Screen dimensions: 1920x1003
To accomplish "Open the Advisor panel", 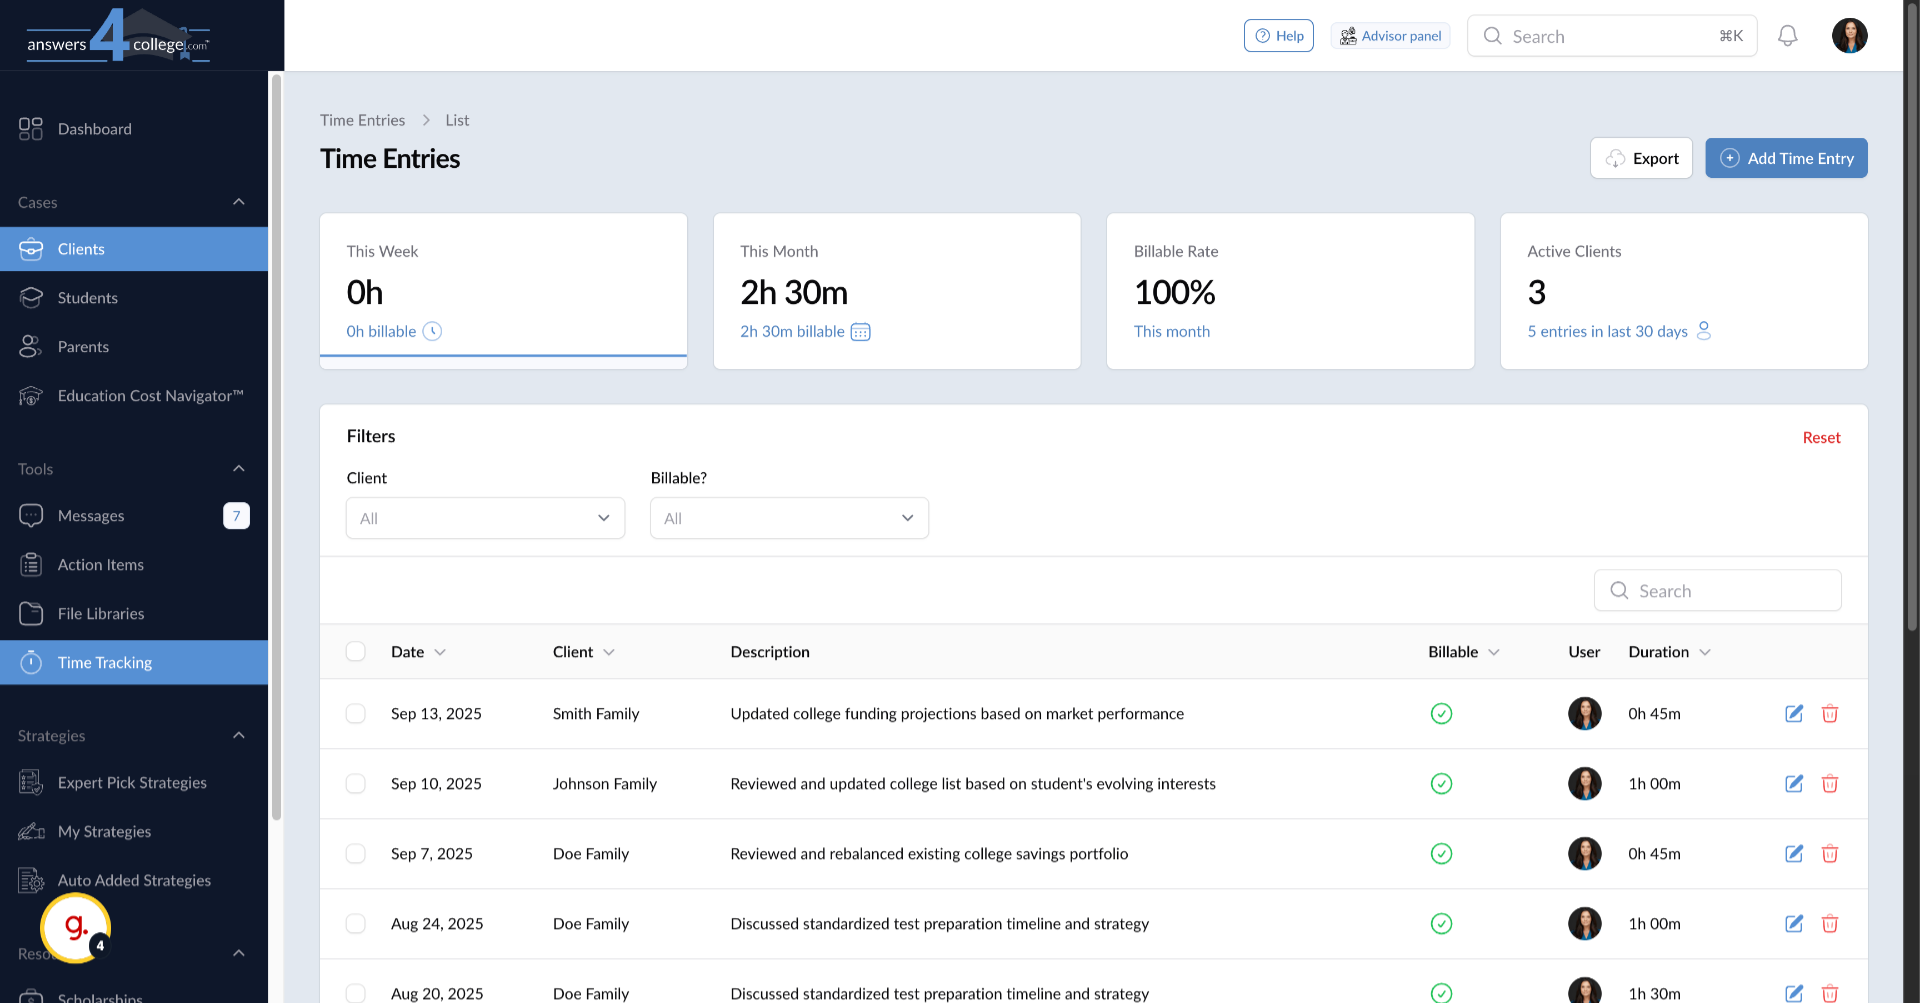I will coord(1390,35).
